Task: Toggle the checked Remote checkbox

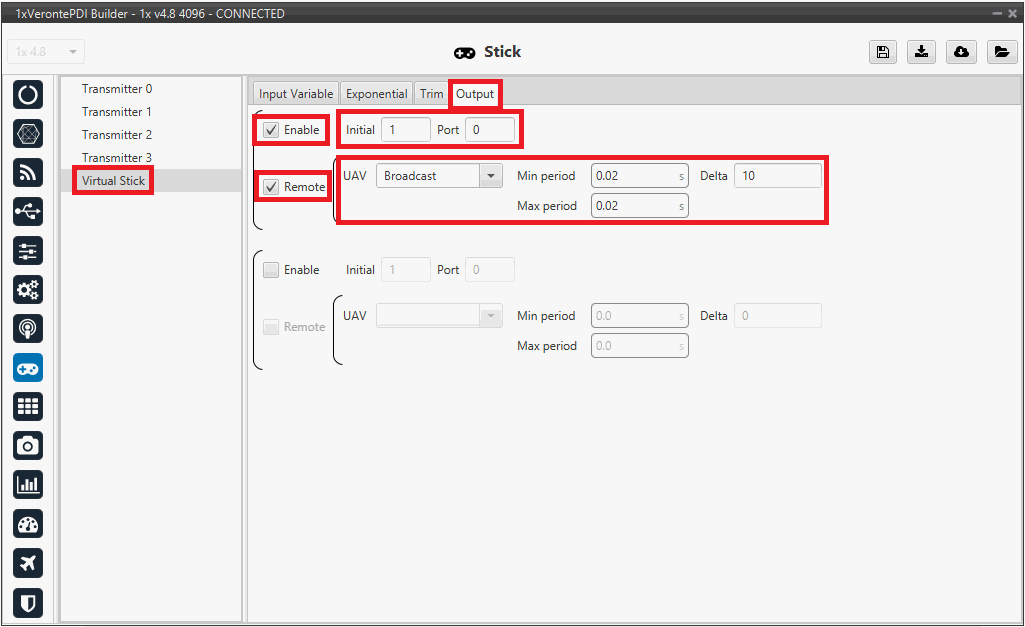Action: [x=271, y=187]
